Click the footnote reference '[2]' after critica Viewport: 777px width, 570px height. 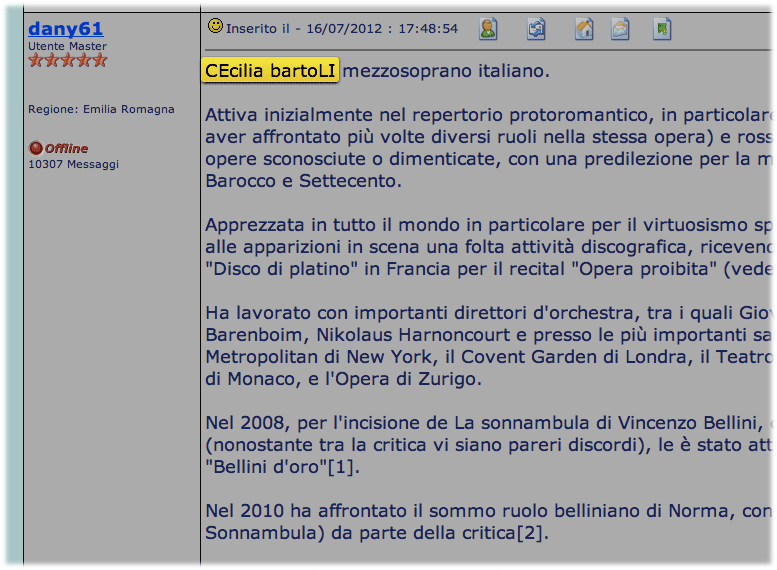point(532,533)
